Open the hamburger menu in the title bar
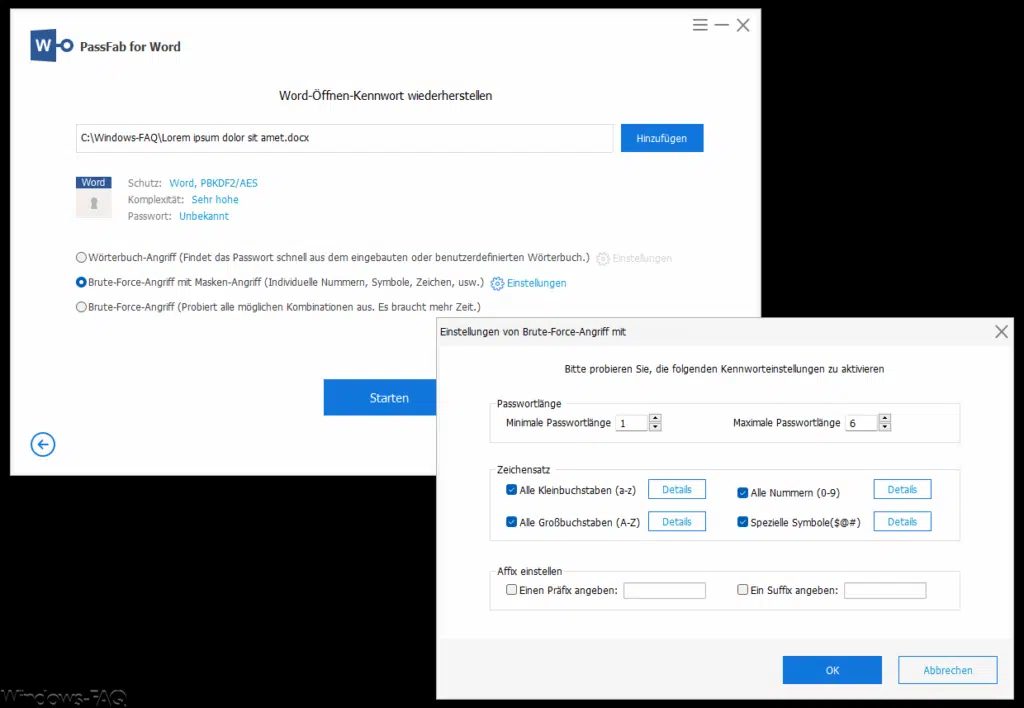 tap(700, 25)
